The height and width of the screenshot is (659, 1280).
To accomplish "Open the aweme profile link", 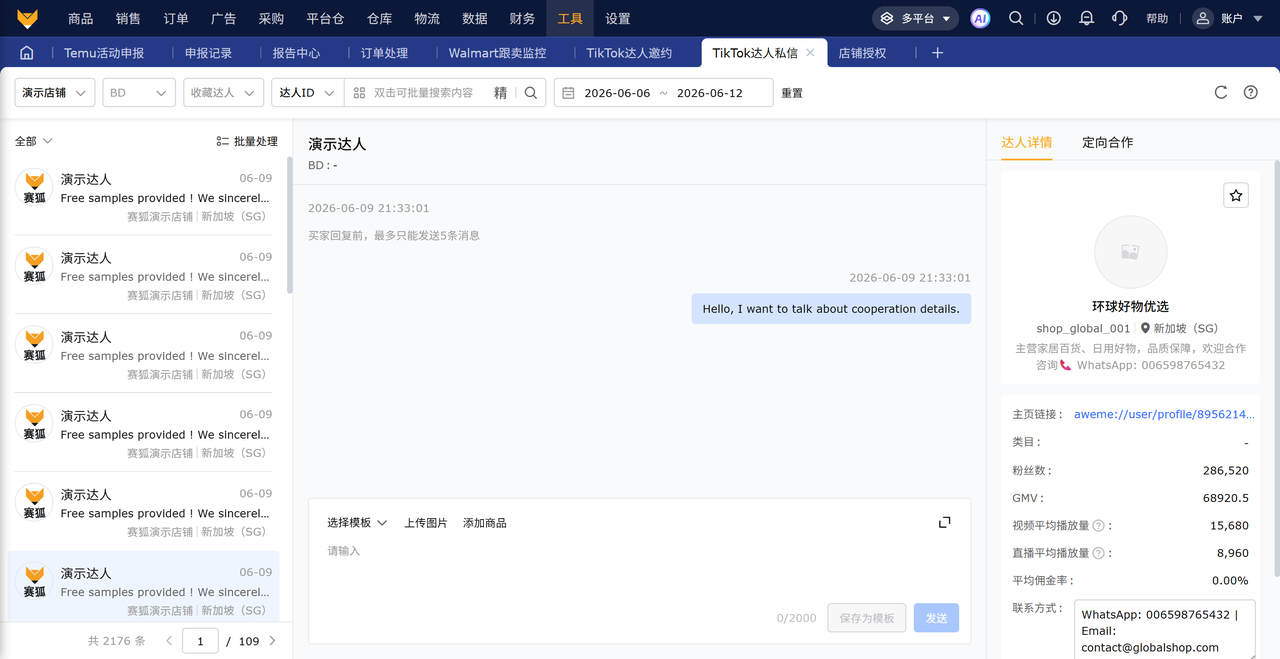I will (1164, 414).
